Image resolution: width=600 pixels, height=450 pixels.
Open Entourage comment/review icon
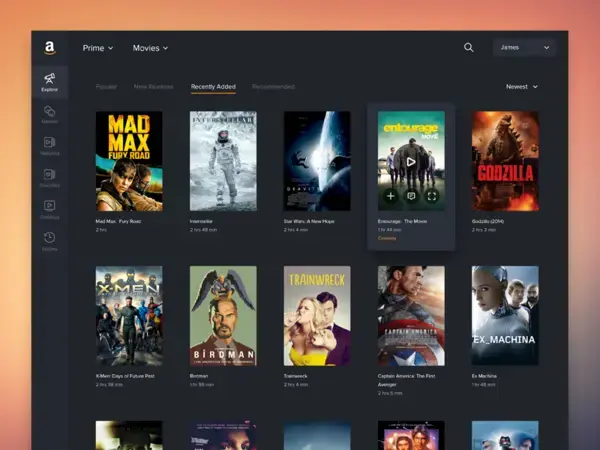click(x=411, y=196)
